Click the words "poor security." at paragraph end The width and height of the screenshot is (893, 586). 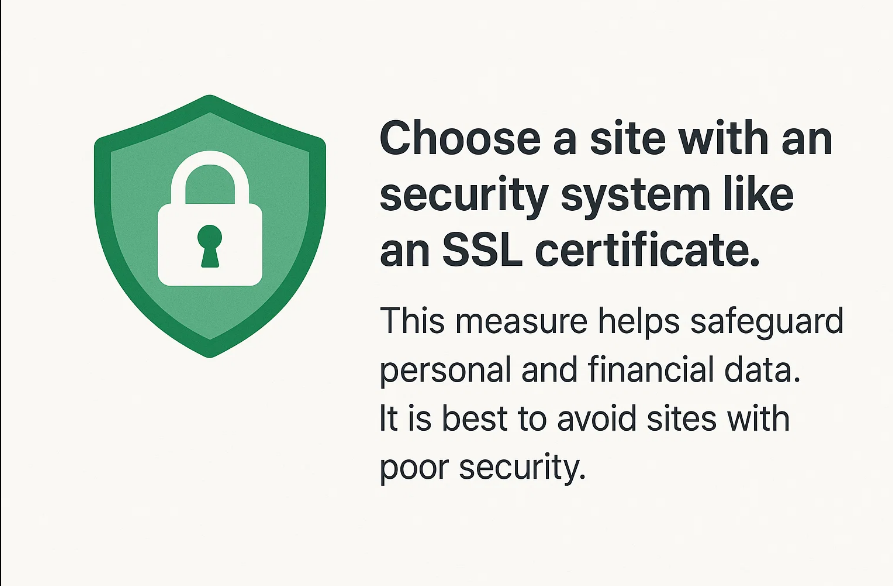(482, 470)
